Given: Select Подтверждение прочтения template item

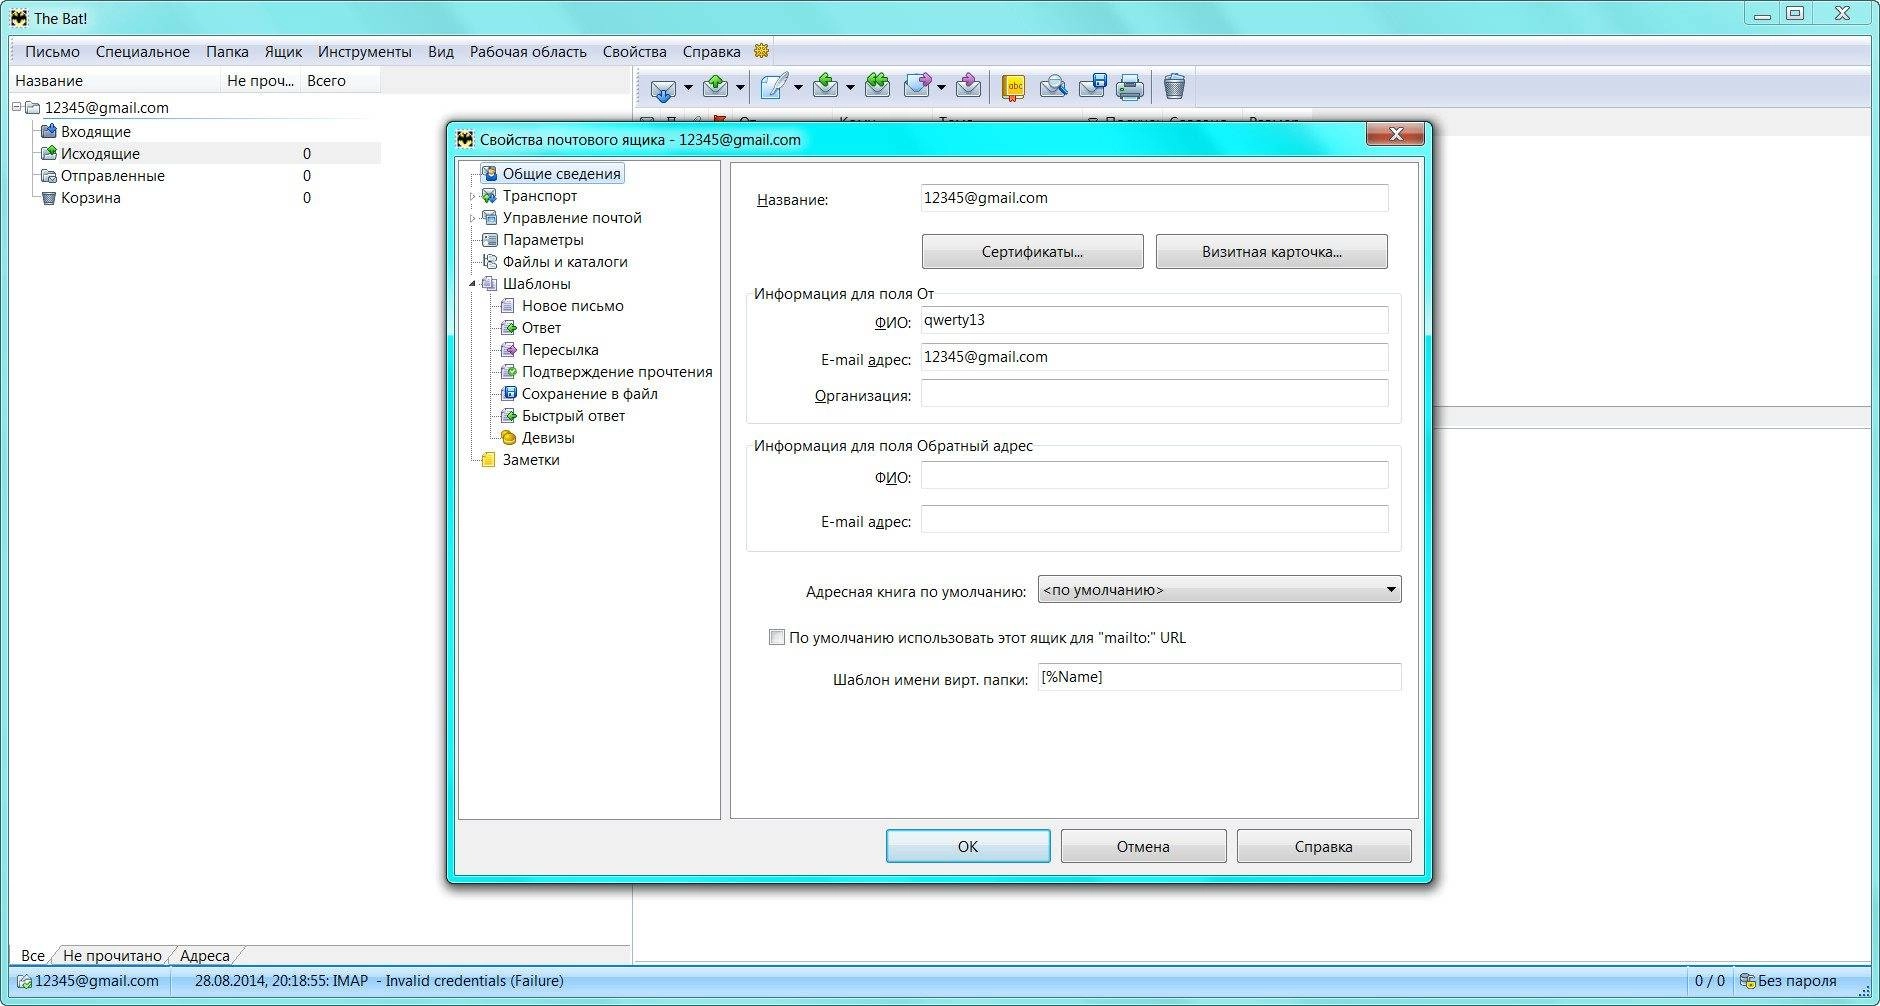Looking at the screenshot, I should [x=617, y=372].
